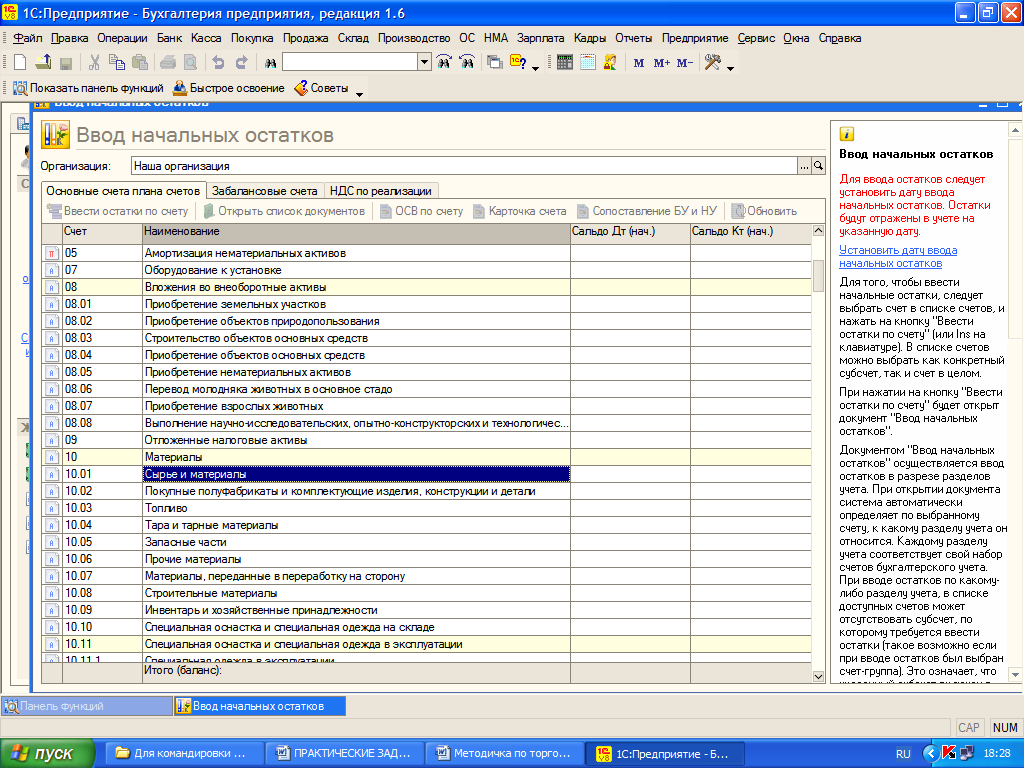
Task: Click Сопоставление БУ и НУ button
Action: point(647,211)
